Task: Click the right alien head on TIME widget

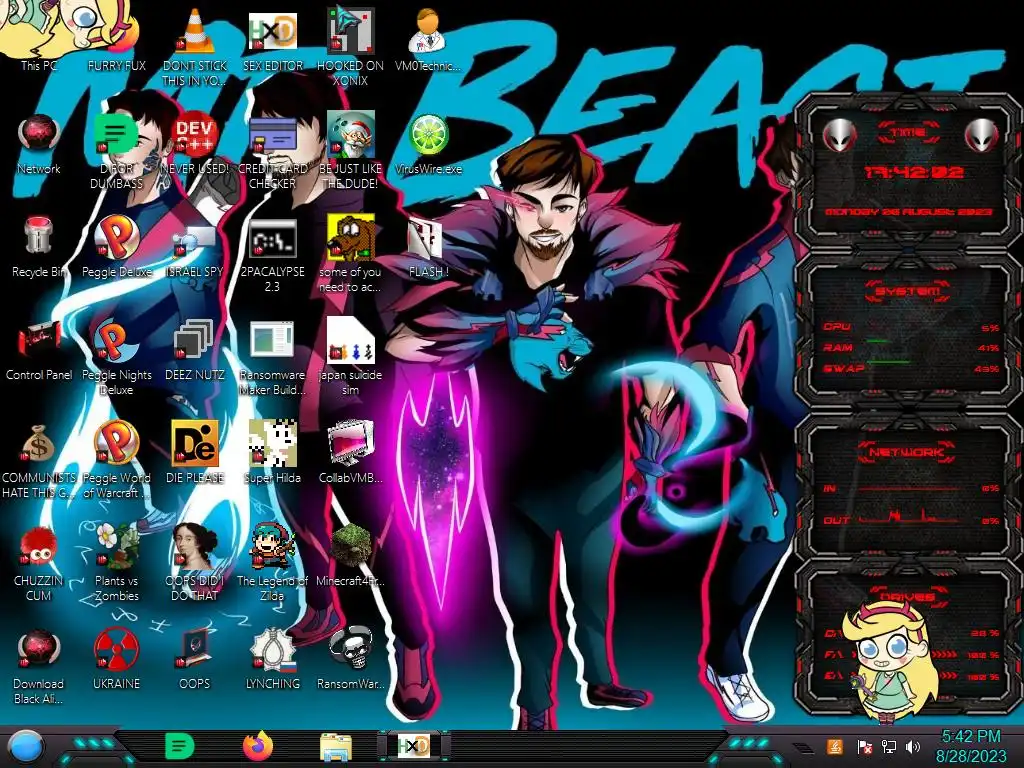Action: (x=982, y=135)
